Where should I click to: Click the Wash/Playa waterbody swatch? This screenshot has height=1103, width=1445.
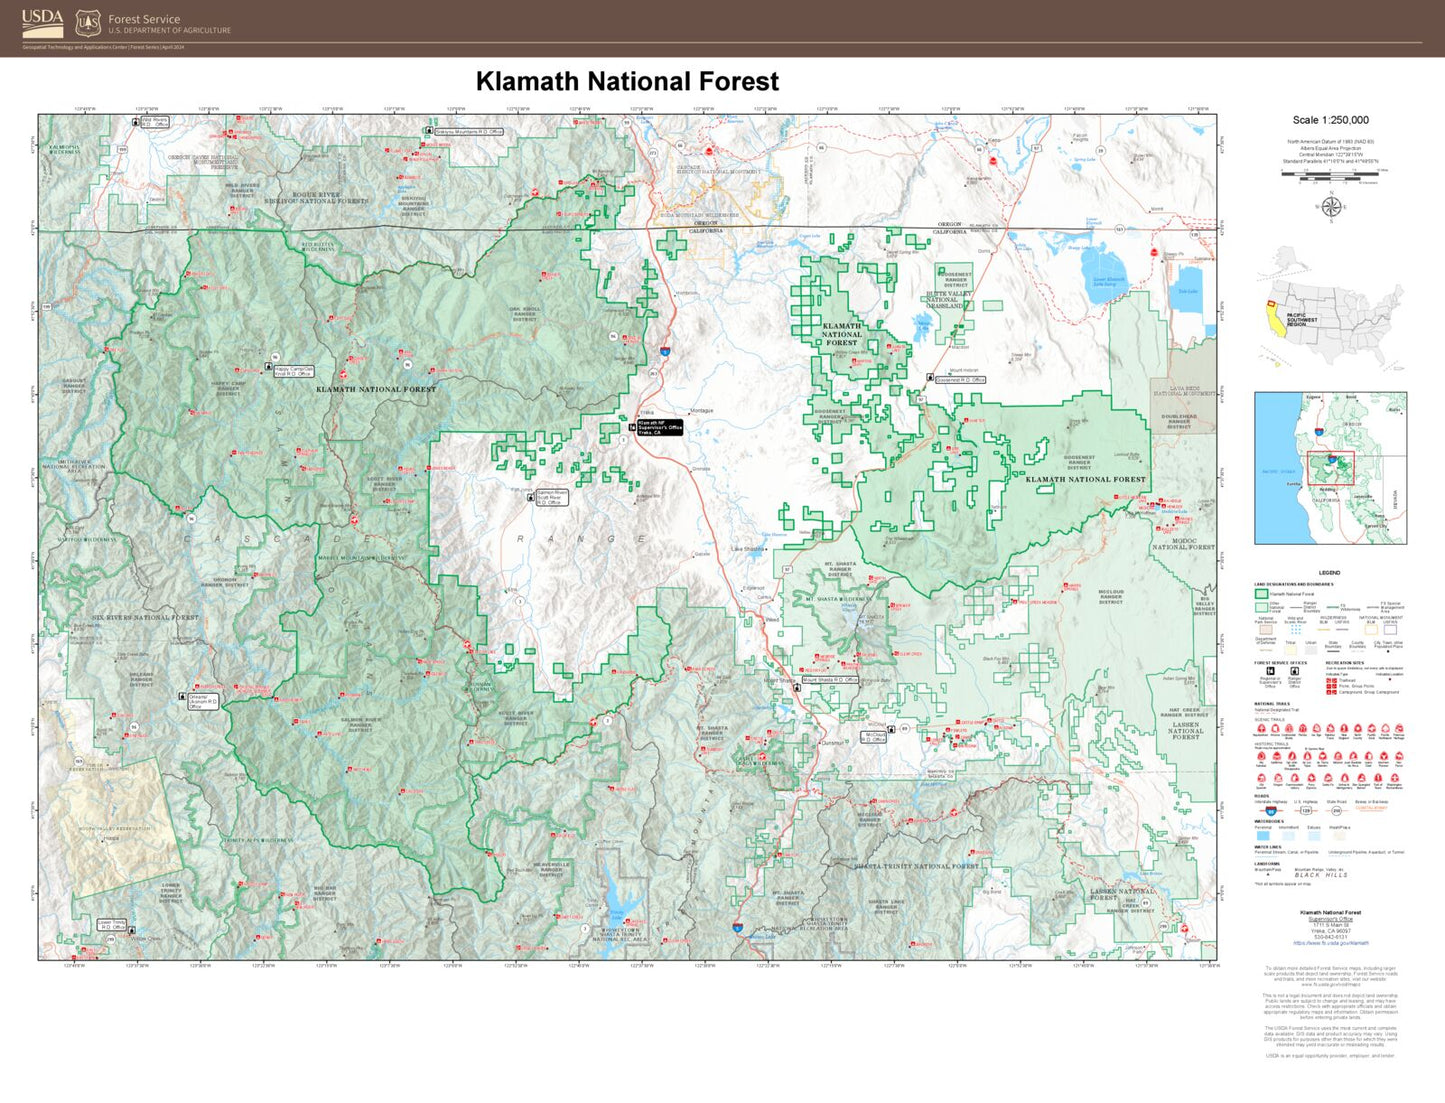point(1339,836)
